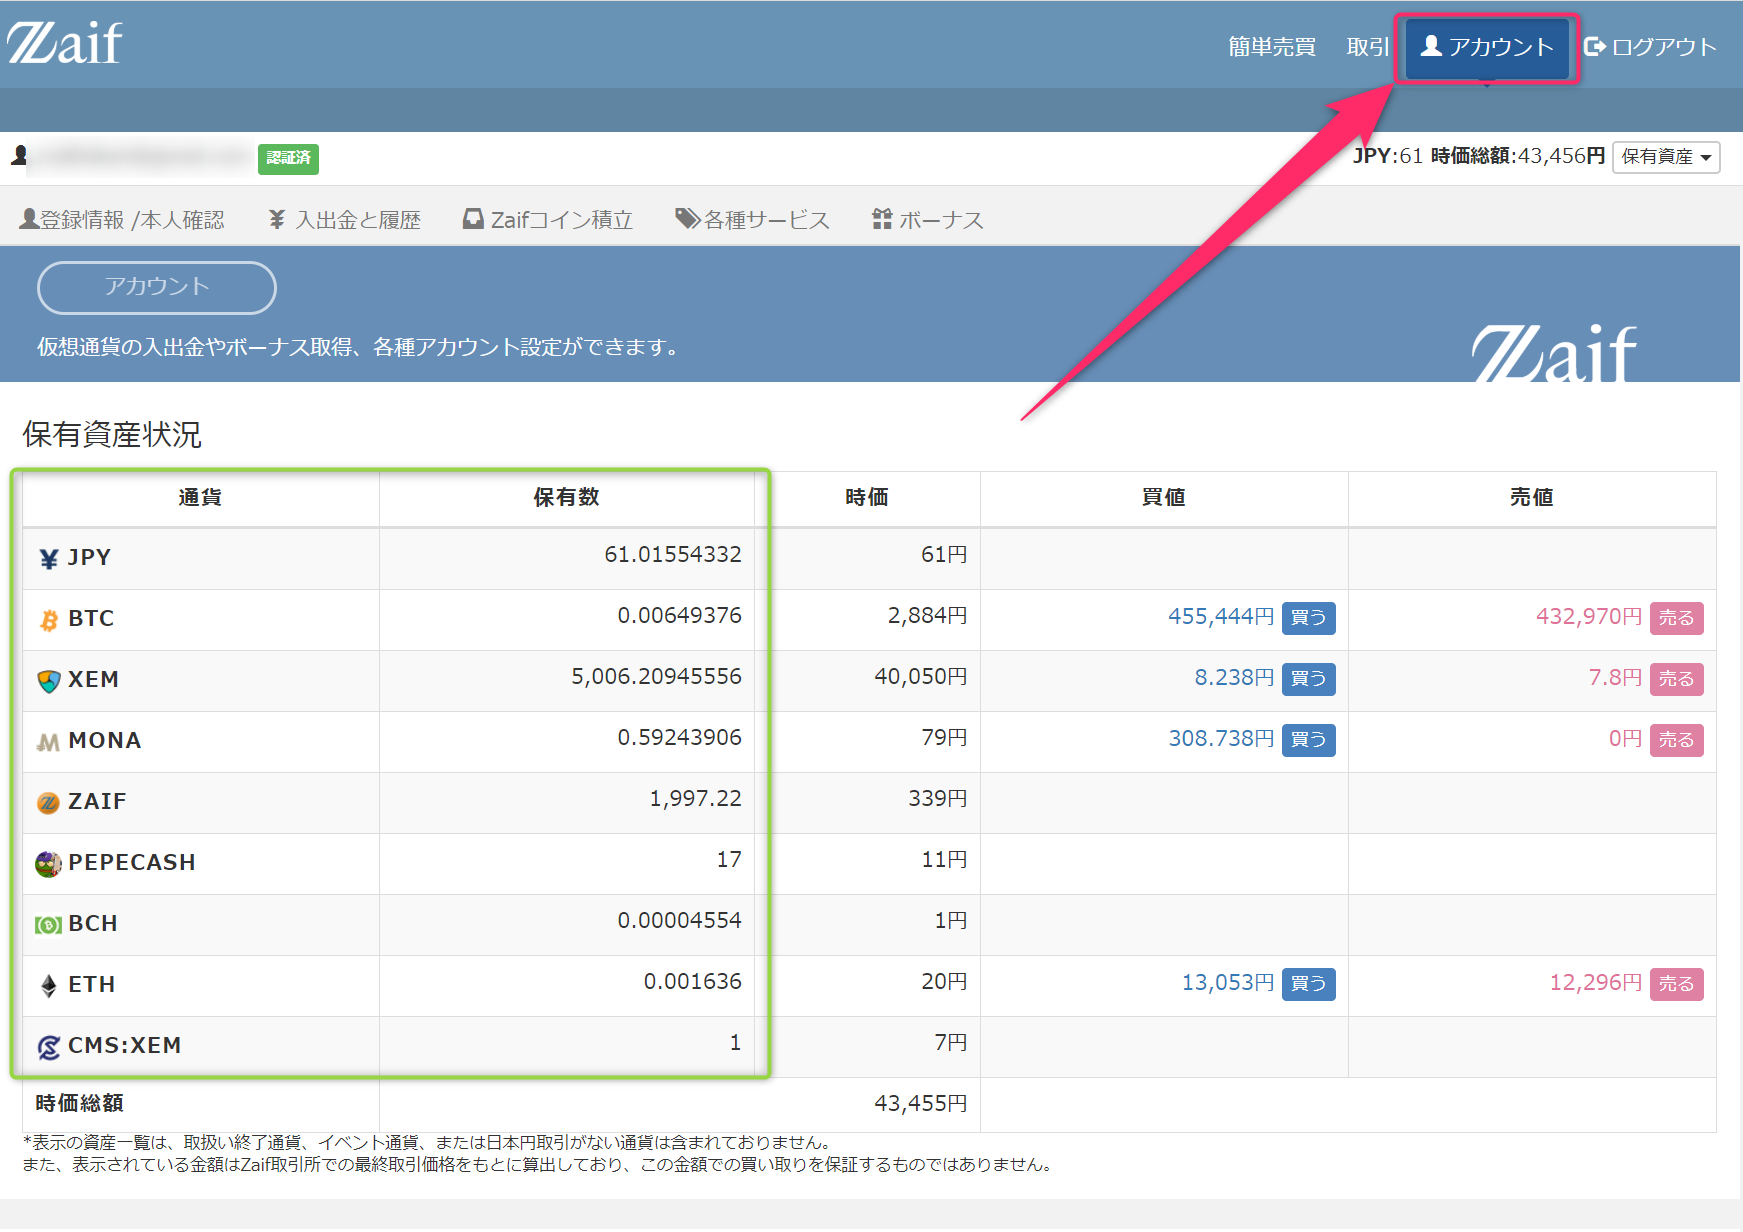The image size is (1743, 1232).
Task: Click the tag icon beside 各種サービス
Action: (x=688, y=218)
